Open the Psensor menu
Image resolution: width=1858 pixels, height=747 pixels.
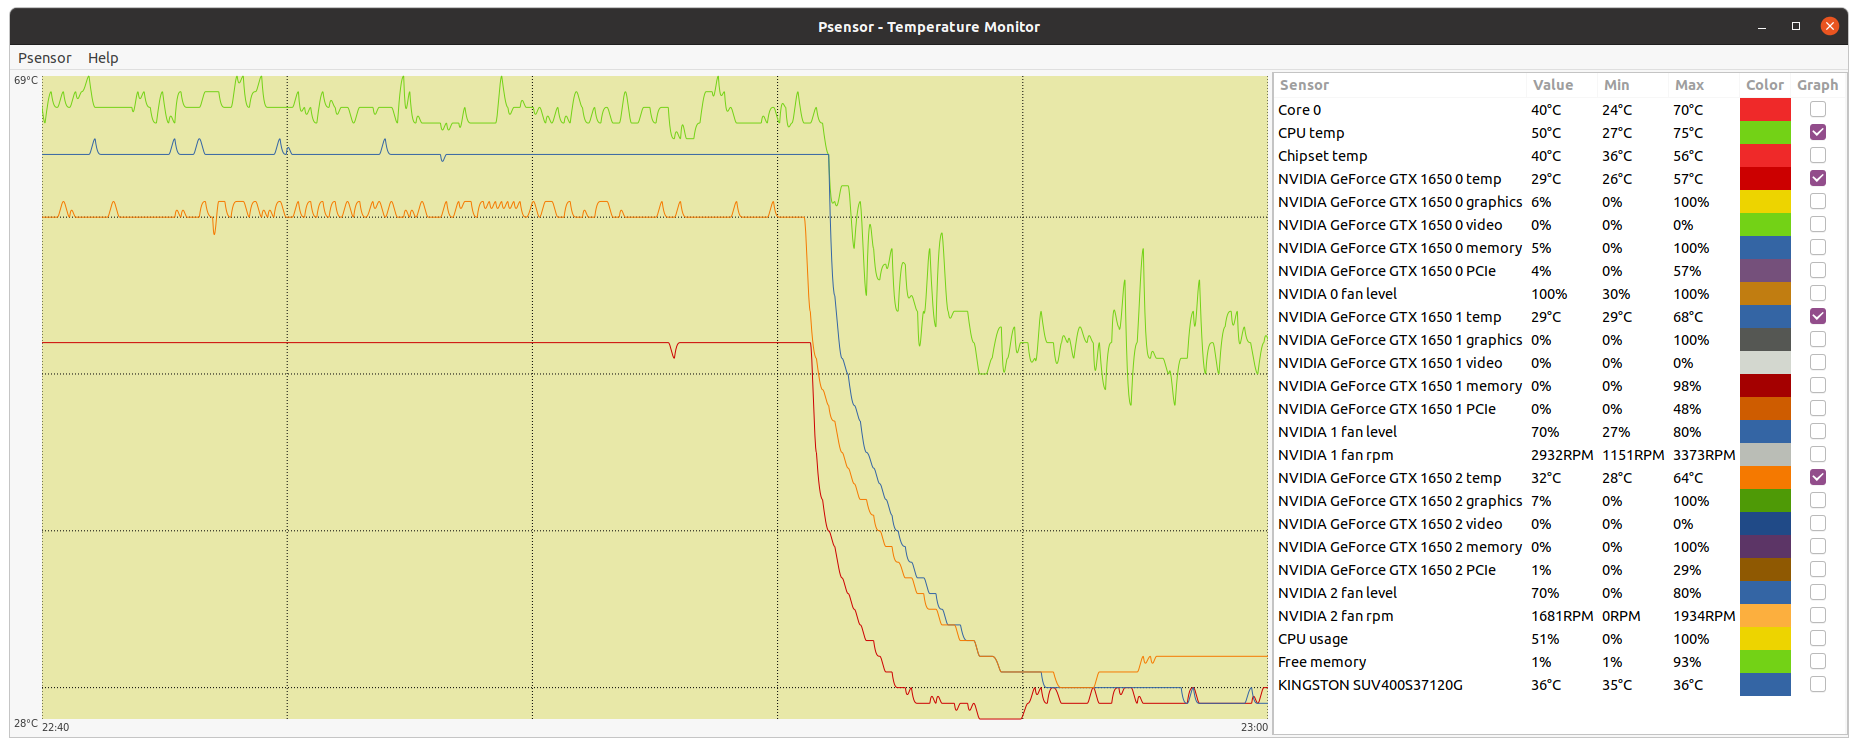click(44, 58)
